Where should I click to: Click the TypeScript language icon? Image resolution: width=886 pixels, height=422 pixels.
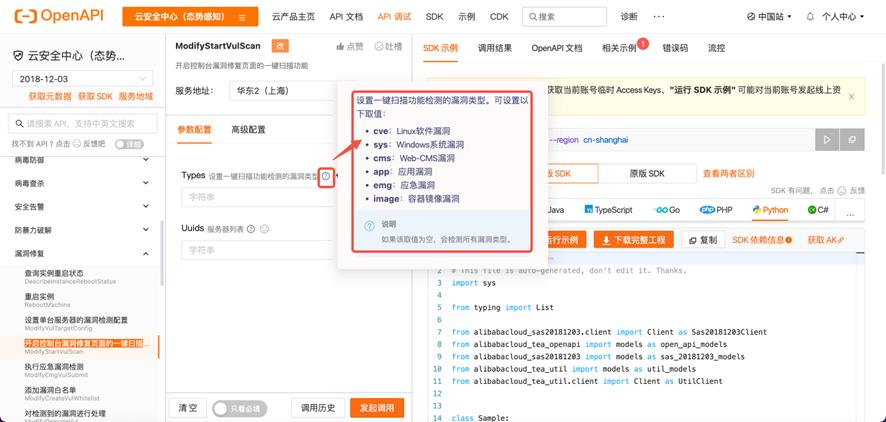click(589, 210)
